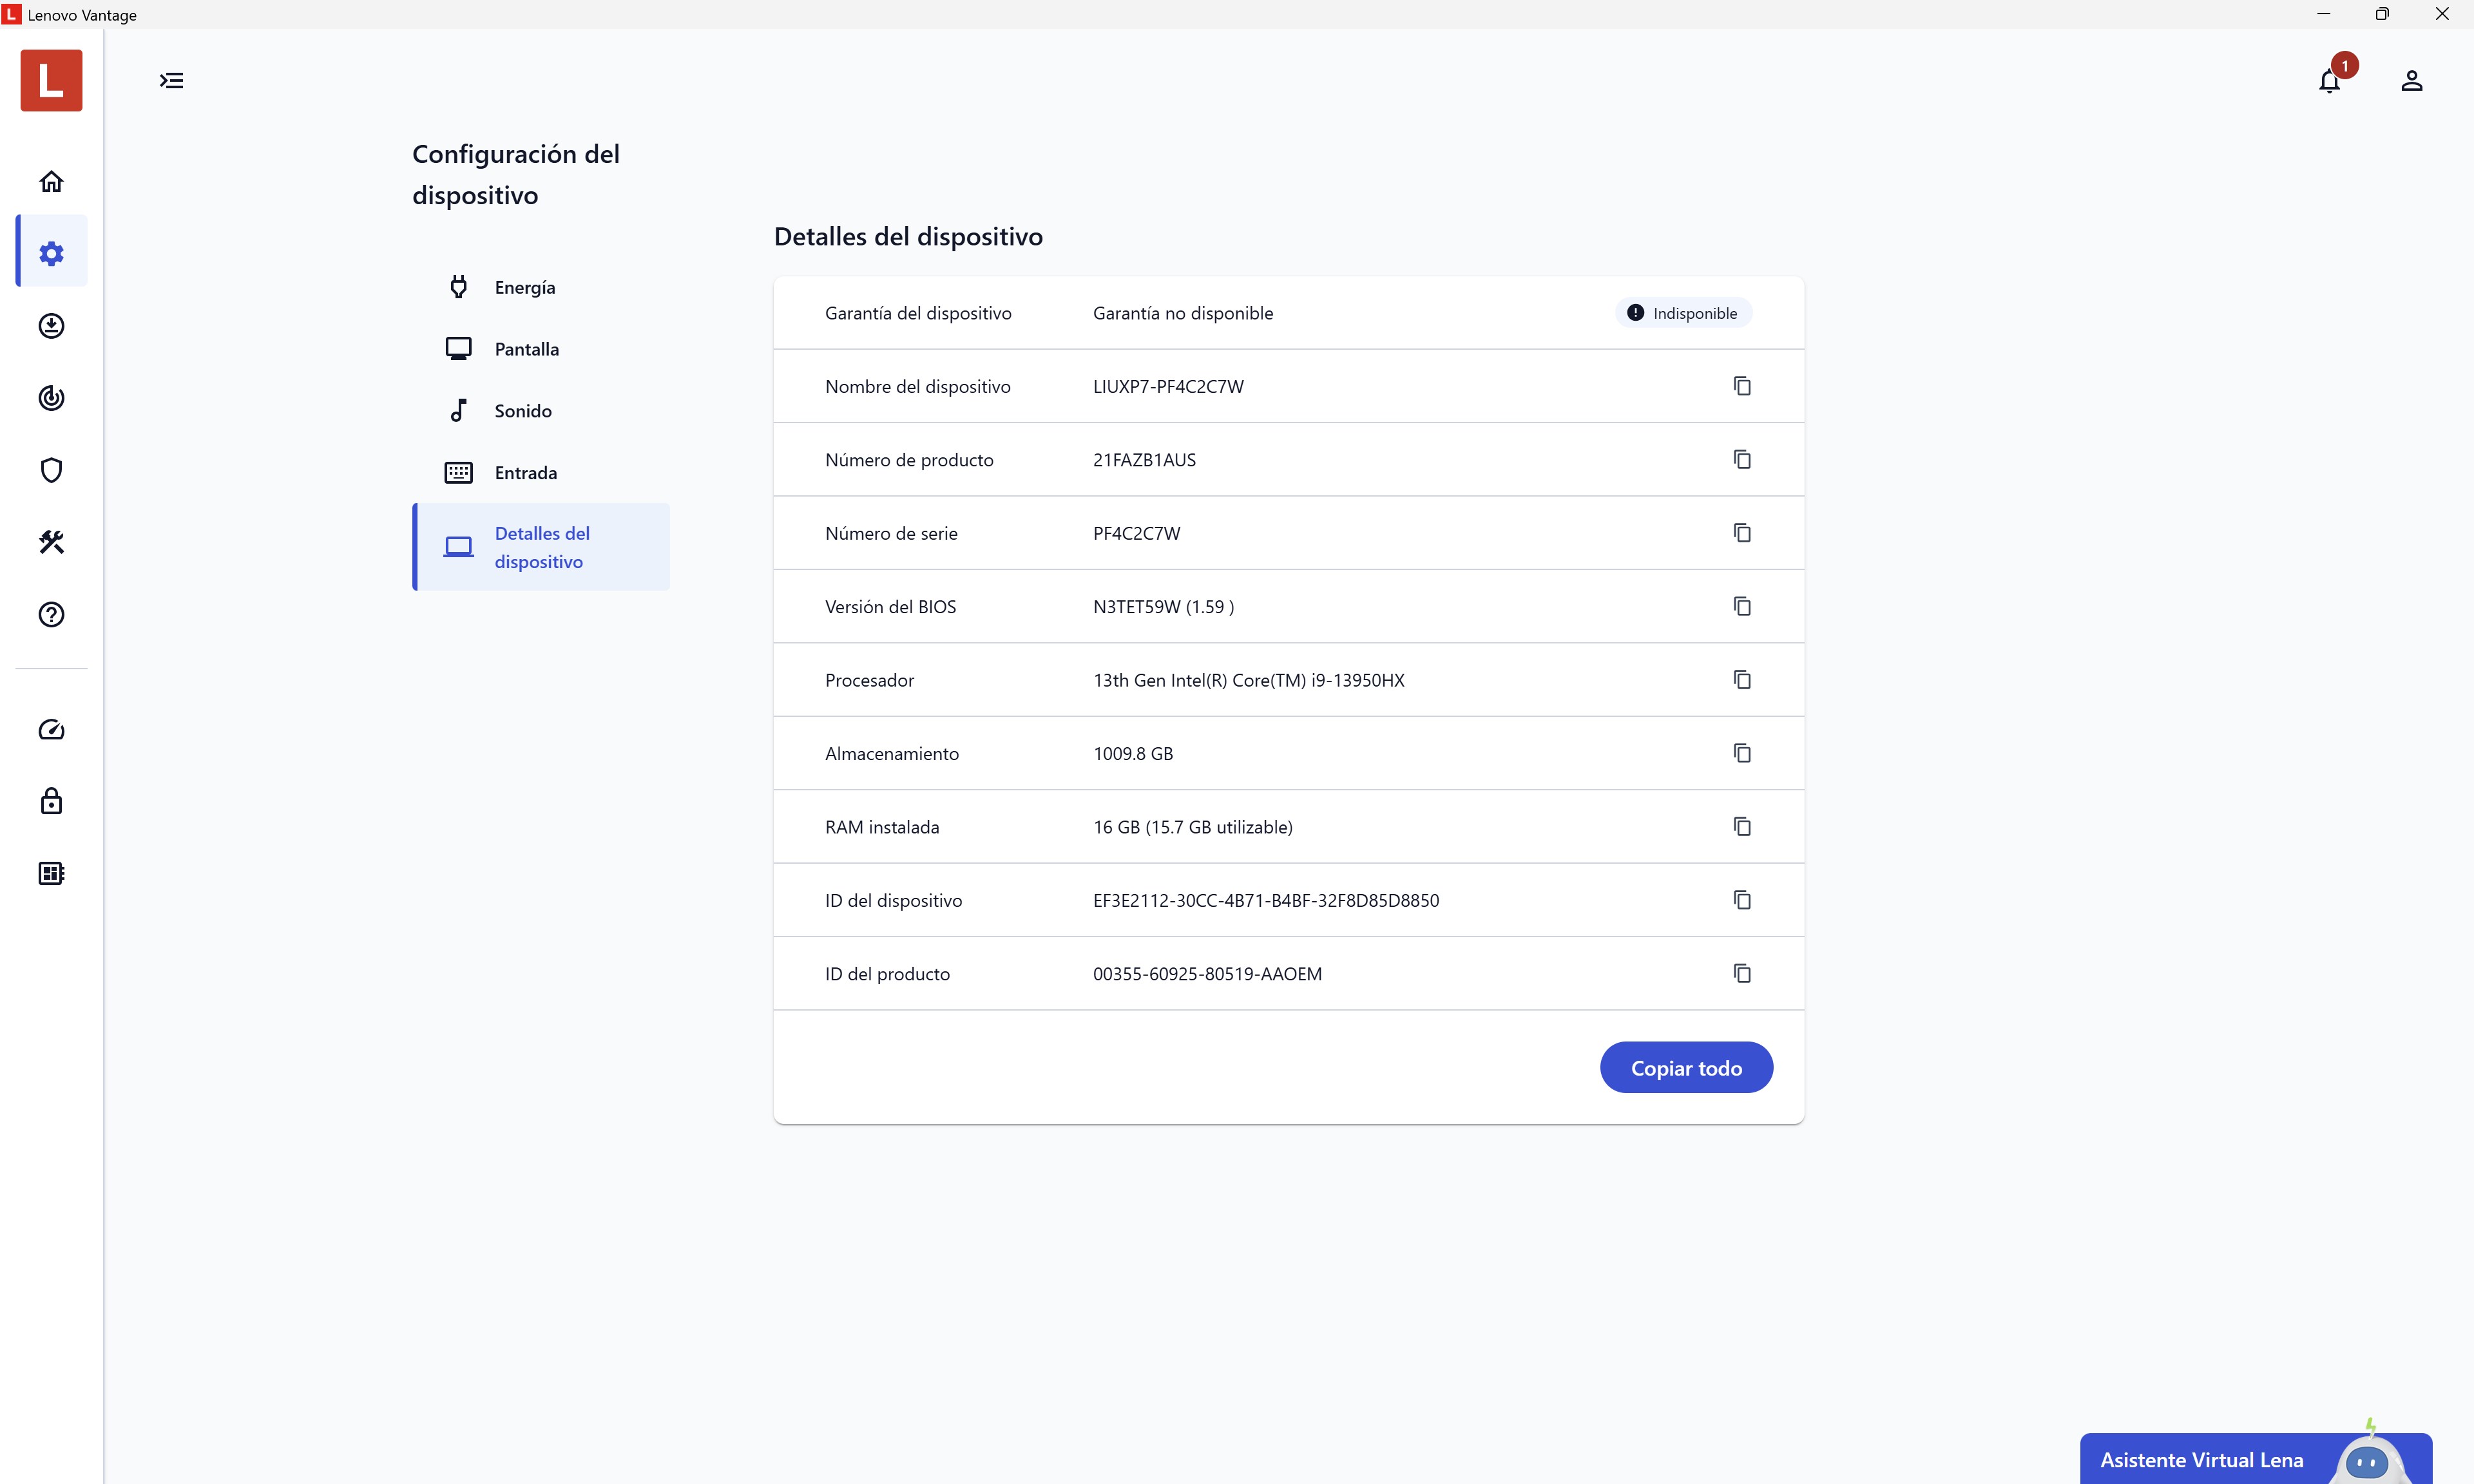Click RAM value 16 GB text
The height and width of the screenshot is (1484, 2474).
(1192, 827)
